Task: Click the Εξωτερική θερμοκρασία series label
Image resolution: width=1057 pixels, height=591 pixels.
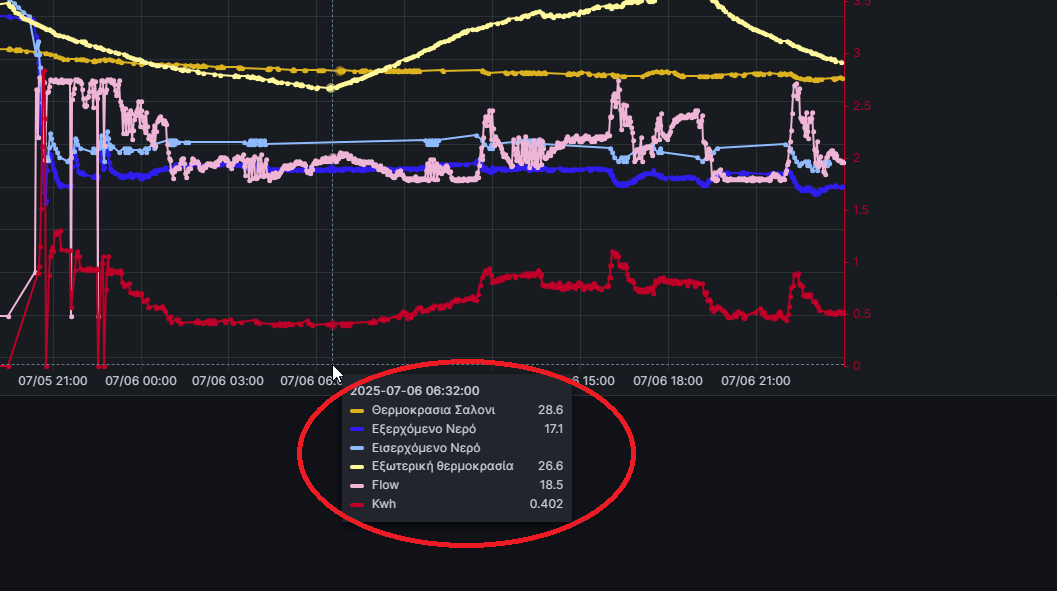Action: (443, 466)
